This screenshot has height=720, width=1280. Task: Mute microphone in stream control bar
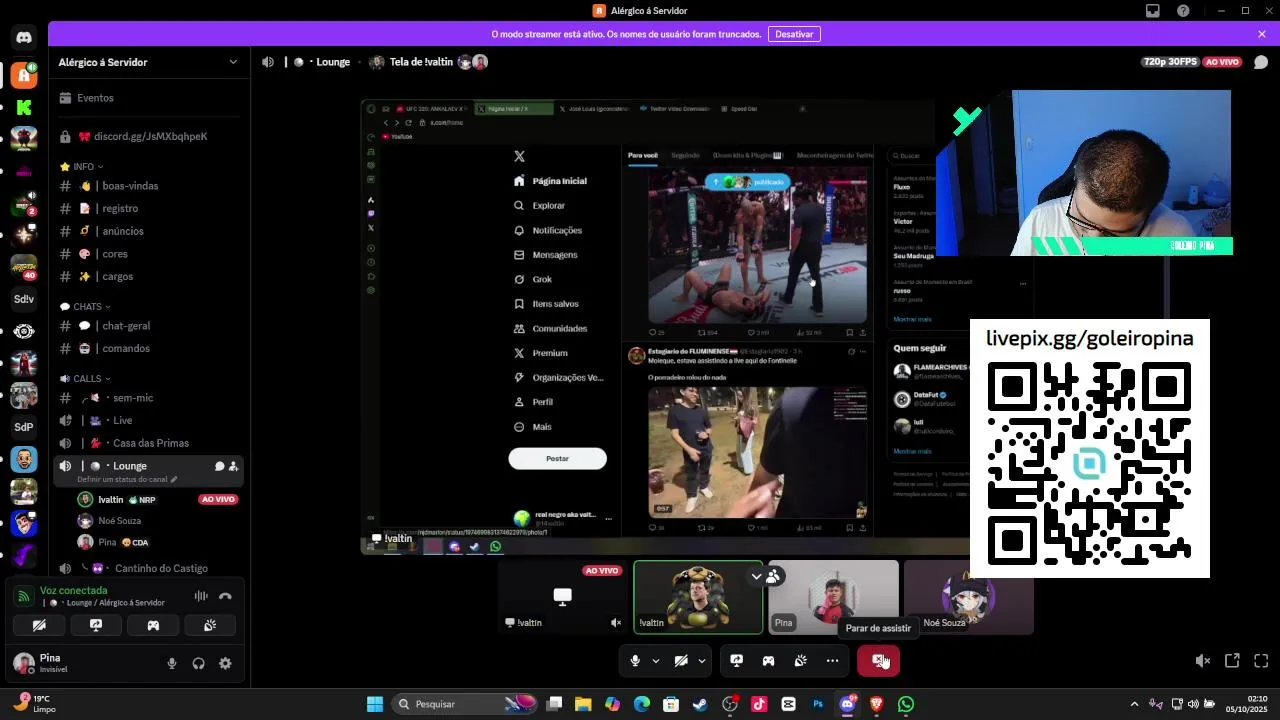(635, 661)
